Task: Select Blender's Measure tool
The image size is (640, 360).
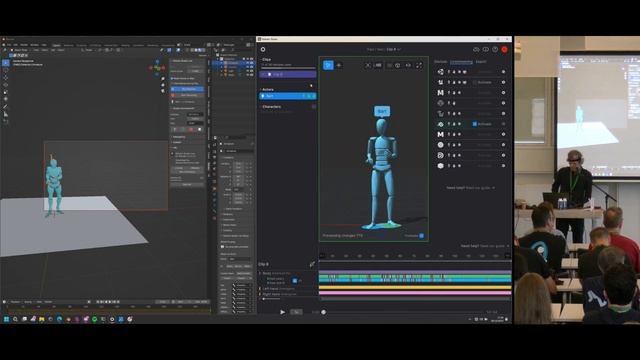Action: point(6,114)
